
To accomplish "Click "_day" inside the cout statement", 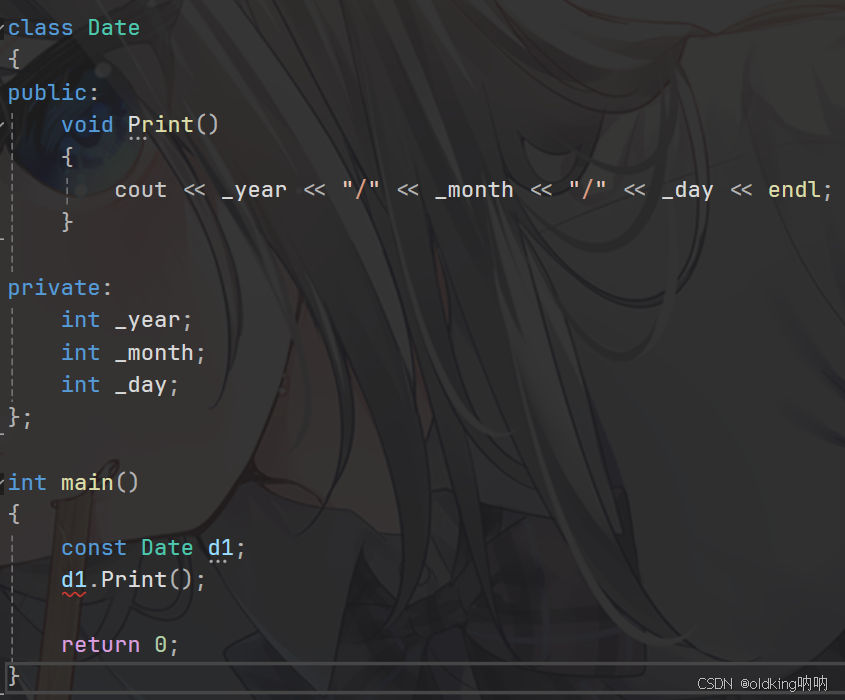I will tap(688, 190).
